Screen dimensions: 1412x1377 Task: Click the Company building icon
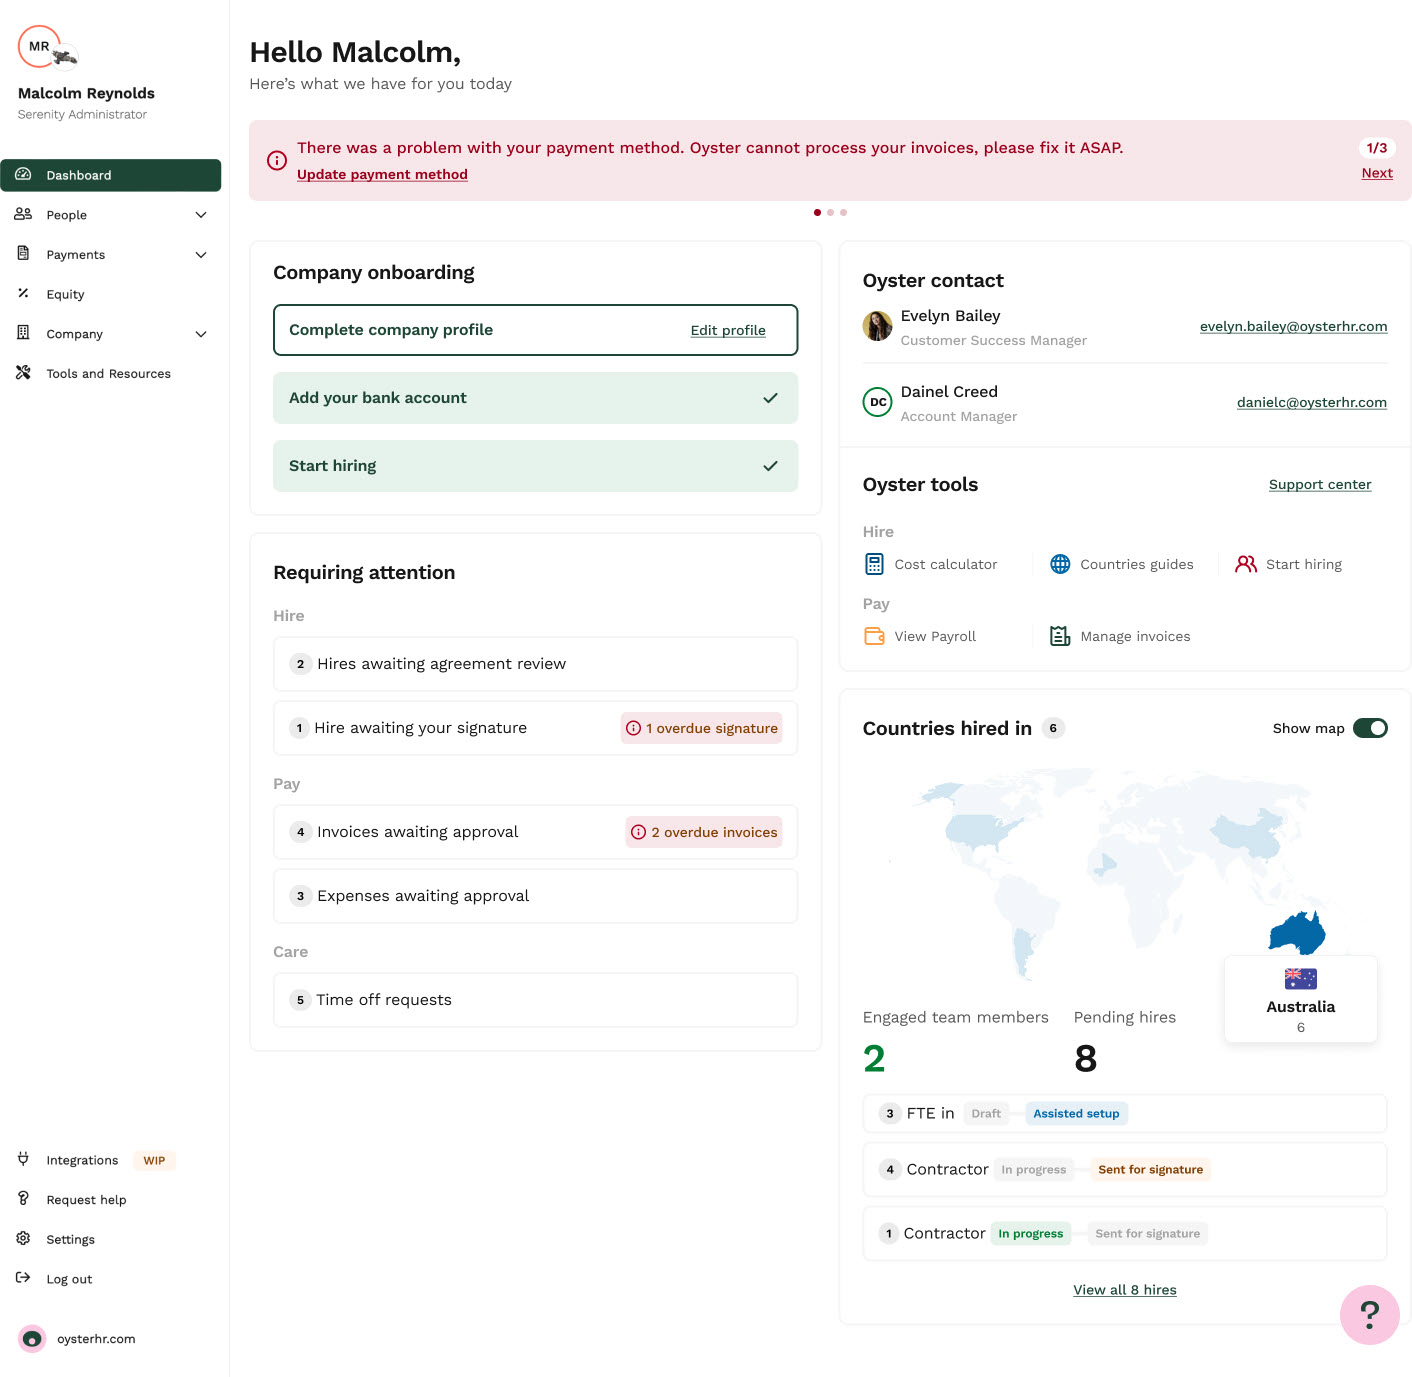point(23,333)
